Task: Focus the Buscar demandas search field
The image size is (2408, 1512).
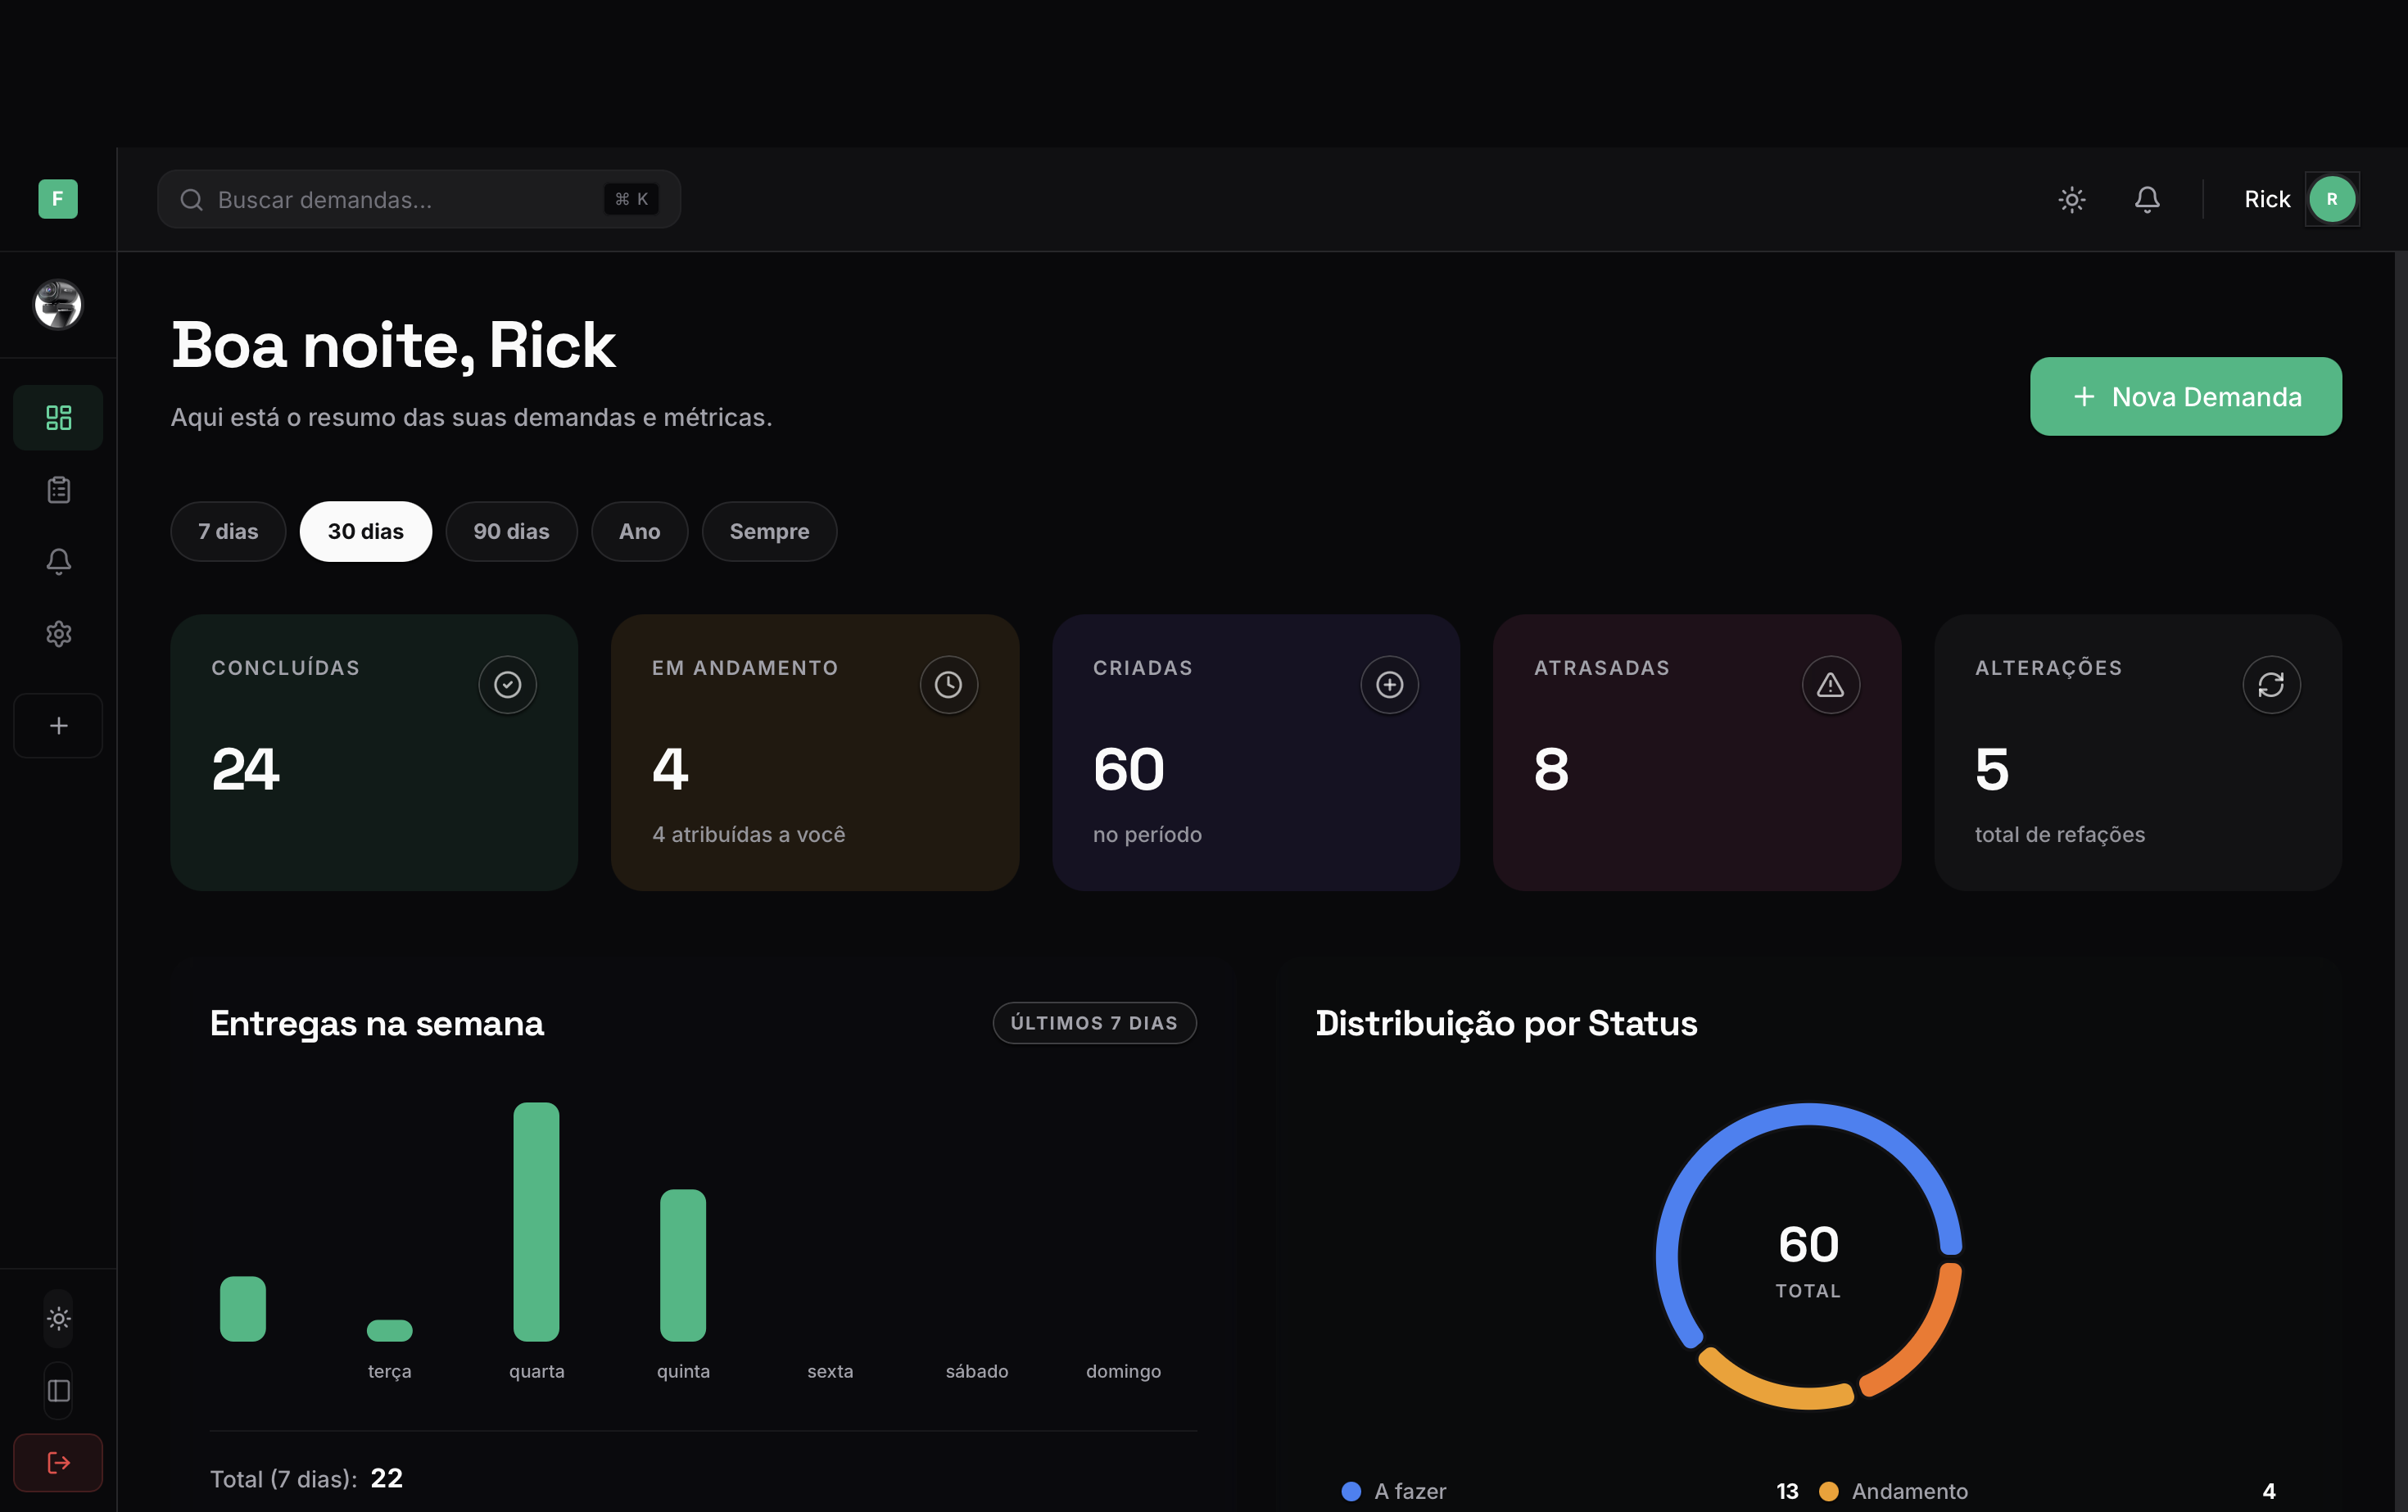Action: 400,200
